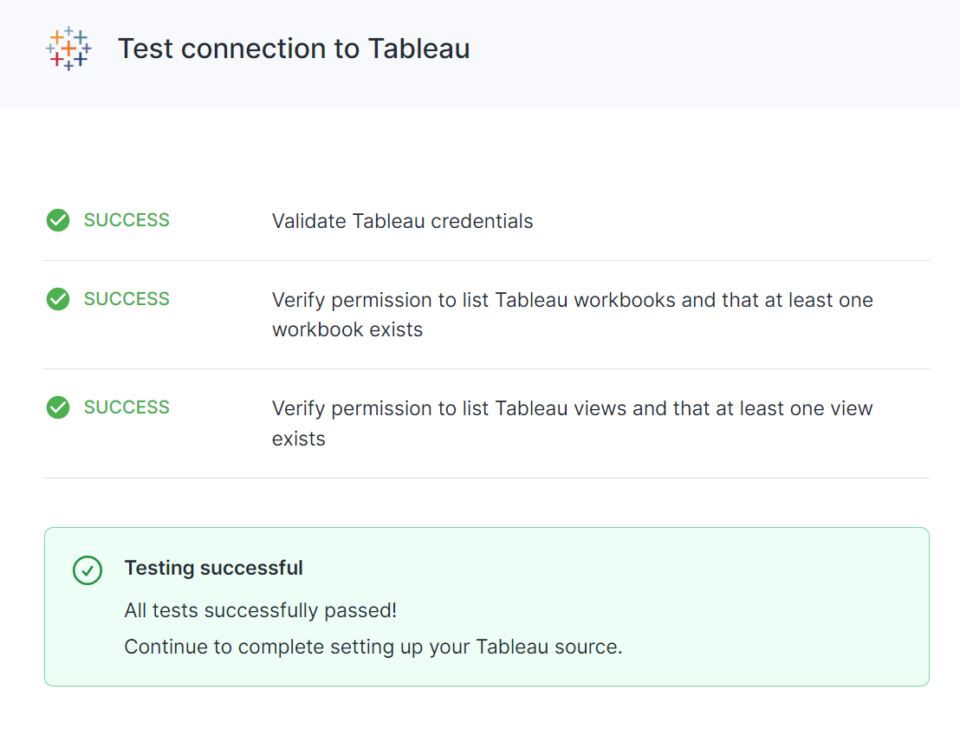
Task: Click the header bar background area
Action: coord(700,48)
